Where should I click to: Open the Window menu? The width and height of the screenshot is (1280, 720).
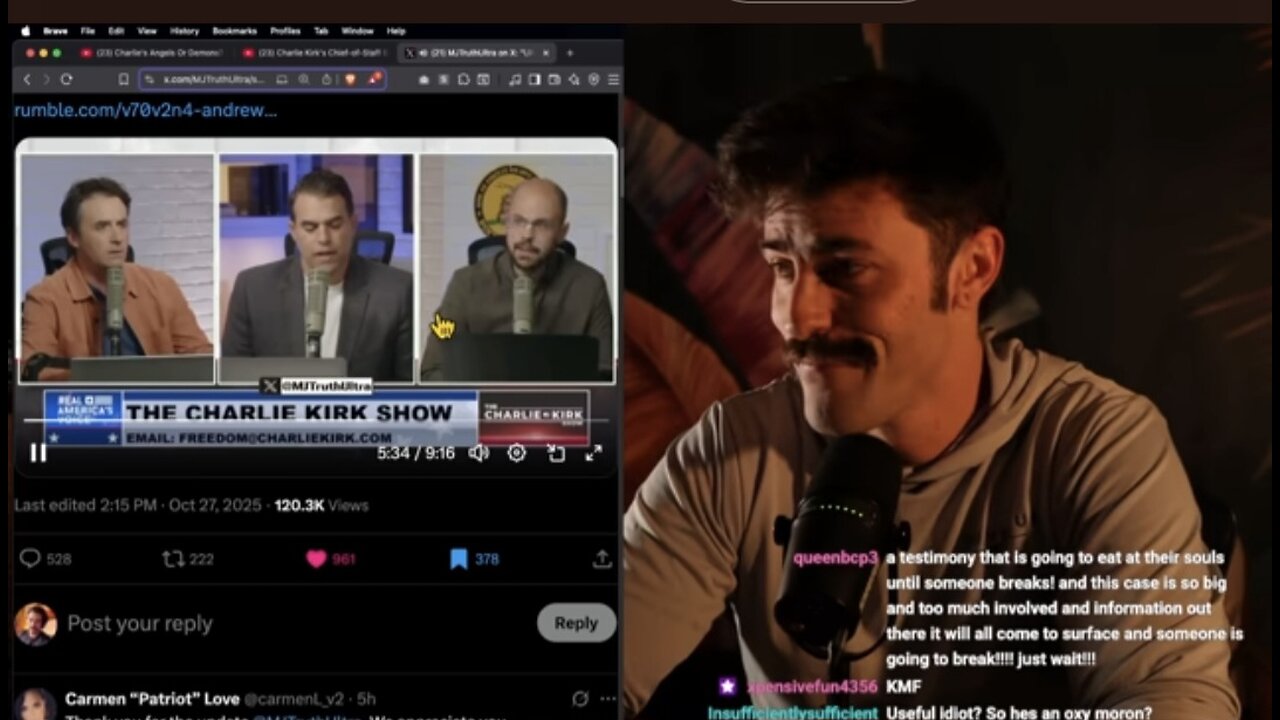(357, 31)
